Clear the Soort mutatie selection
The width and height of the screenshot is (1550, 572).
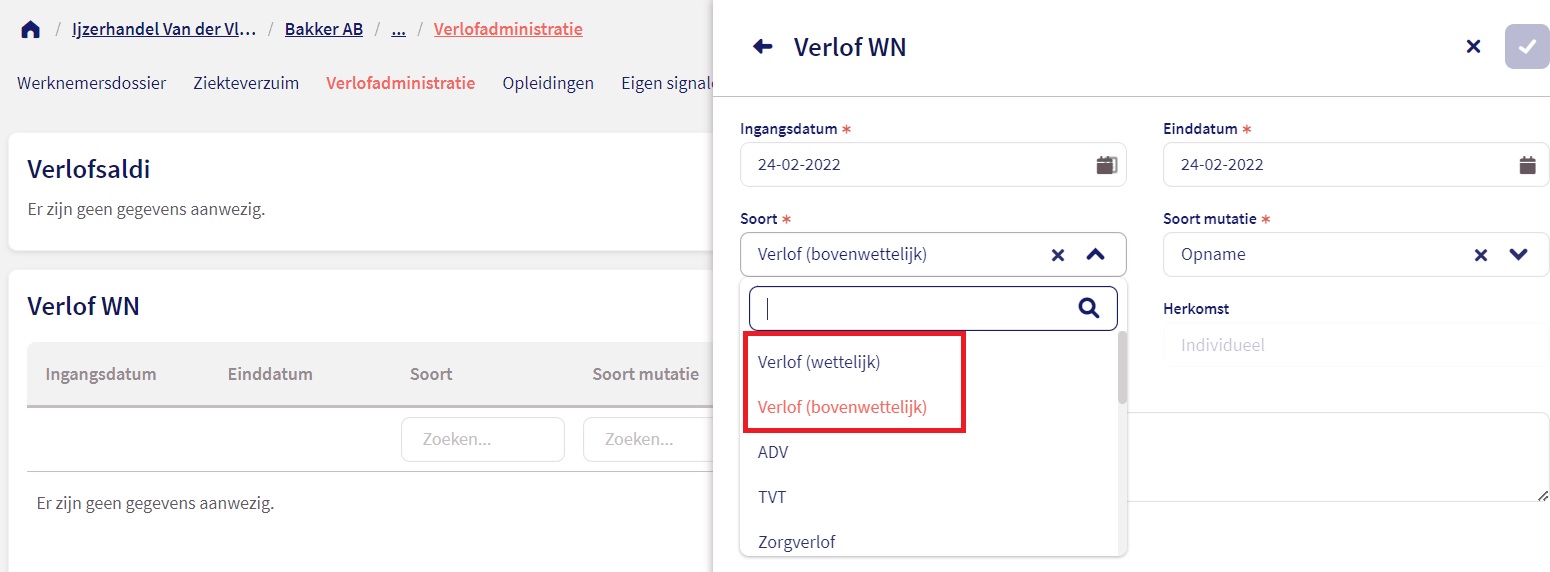1481,255
